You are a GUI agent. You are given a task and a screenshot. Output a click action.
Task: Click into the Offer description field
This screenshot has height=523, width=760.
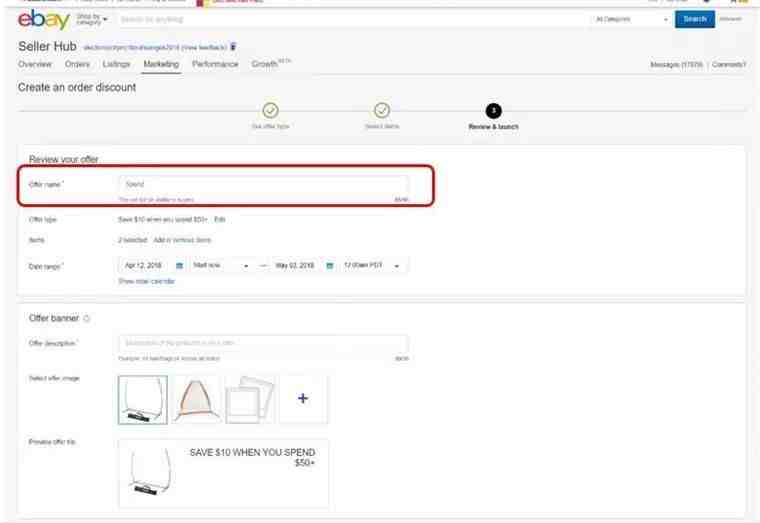point(263,343)
